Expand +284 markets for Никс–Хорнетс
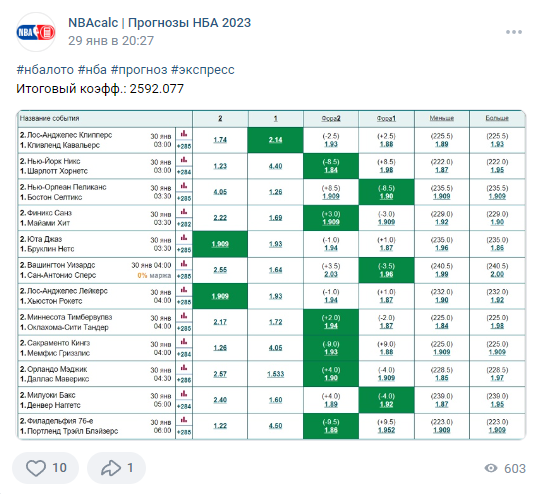 click(x=184, y=172)
